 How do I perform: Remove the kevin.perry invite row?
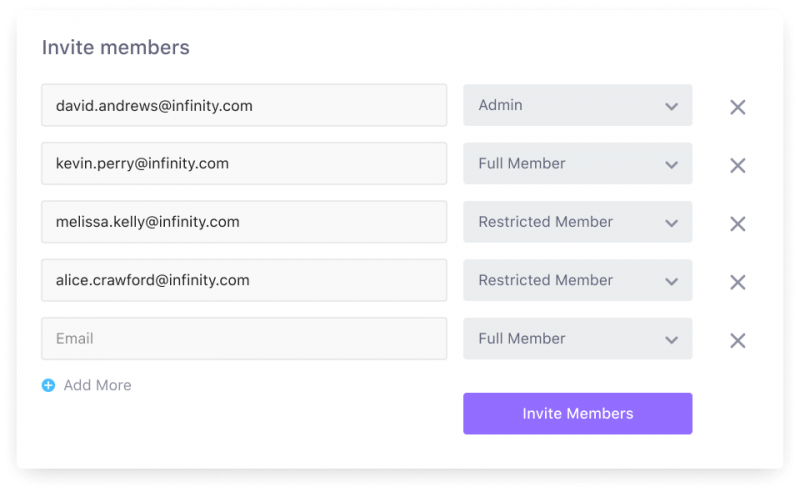pos(738,165)
